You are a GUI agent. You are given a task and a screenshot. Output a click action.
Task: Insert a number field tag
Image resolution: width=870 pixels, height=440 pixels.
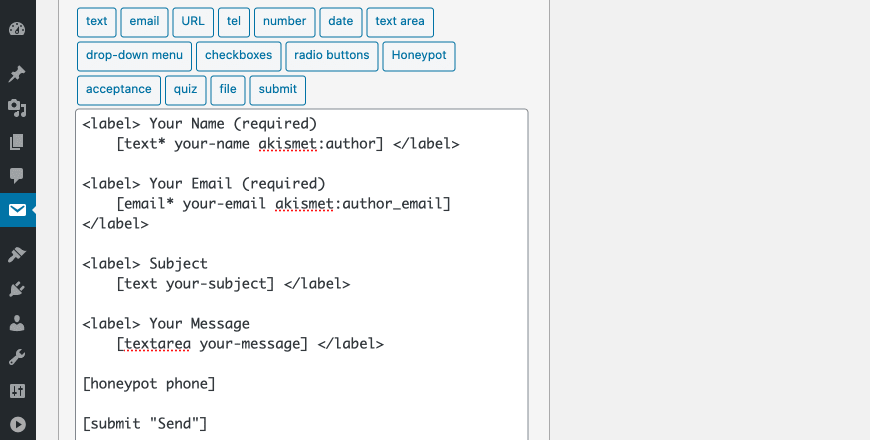click(x=285, y=22)
